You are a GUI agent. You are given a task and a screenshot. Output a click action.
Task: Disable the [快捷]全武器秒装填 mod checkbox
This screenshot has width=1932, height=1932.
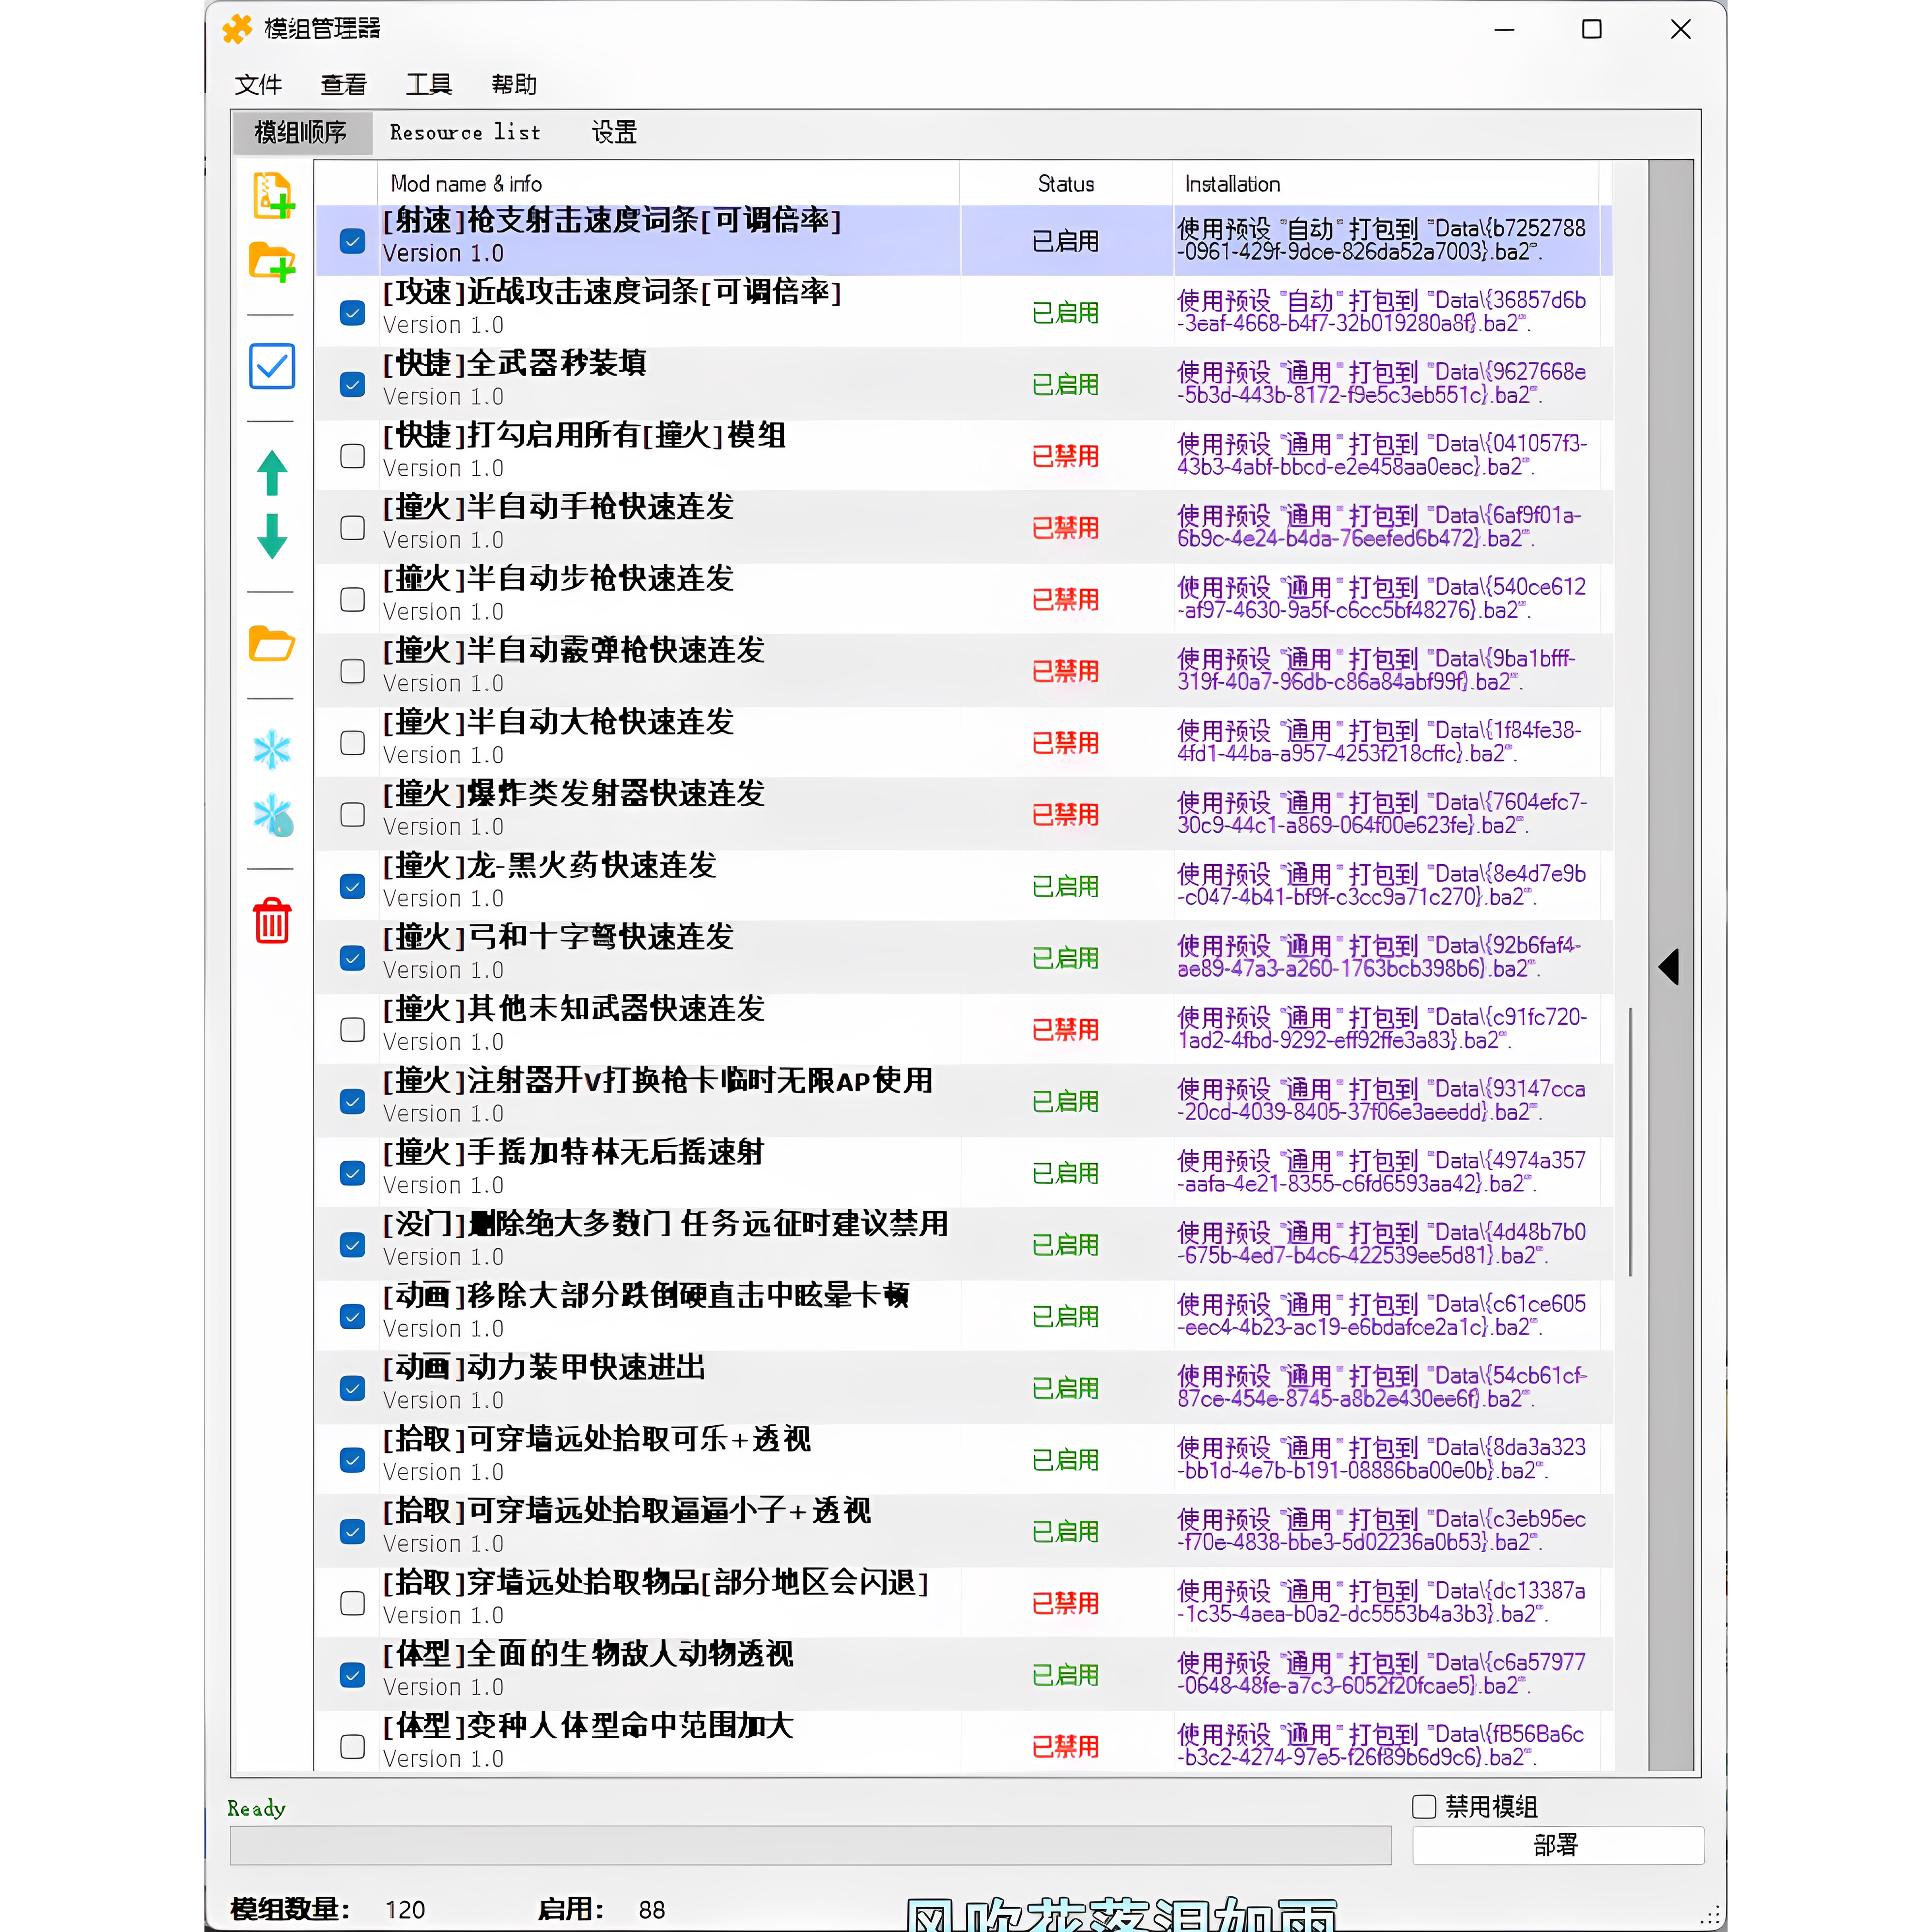(x=352, y=384)
